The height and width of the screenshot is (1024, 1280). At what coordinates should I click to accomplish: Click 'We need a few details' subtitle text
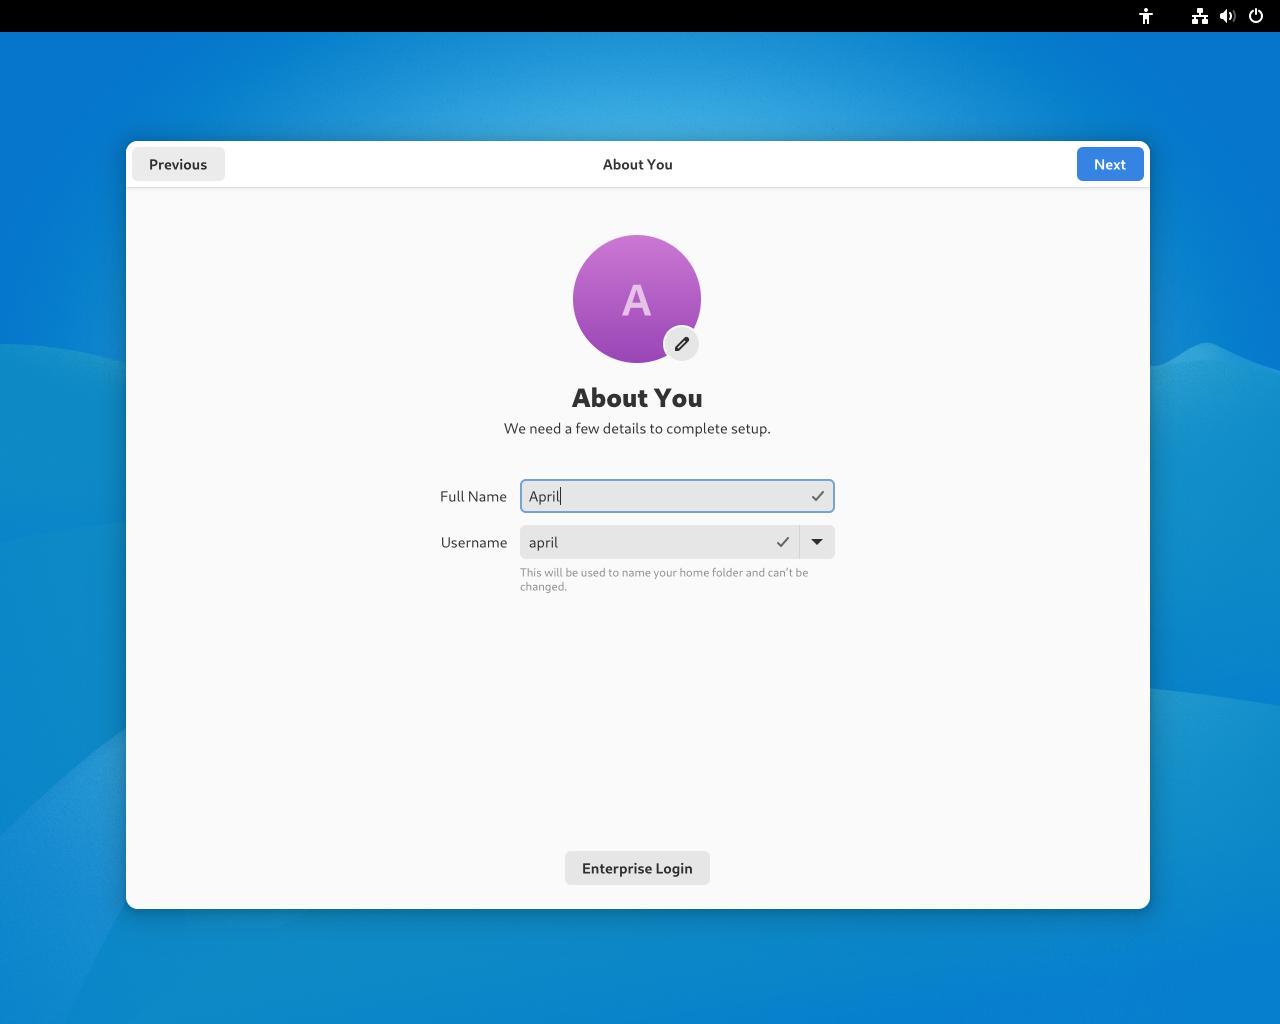[x=637, y=428]
